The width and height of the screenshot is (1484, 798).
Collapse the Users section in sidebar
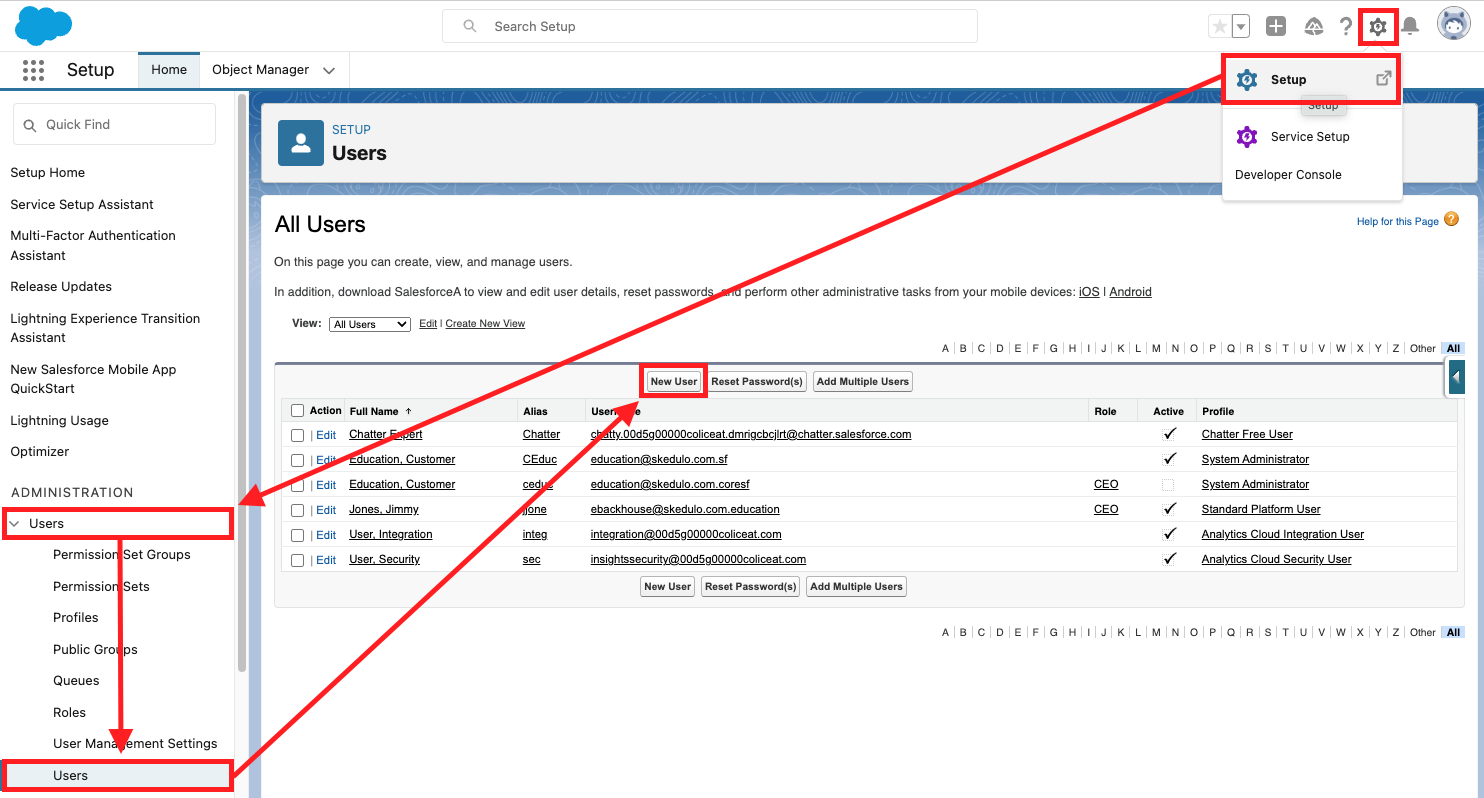tap(15, 524)
